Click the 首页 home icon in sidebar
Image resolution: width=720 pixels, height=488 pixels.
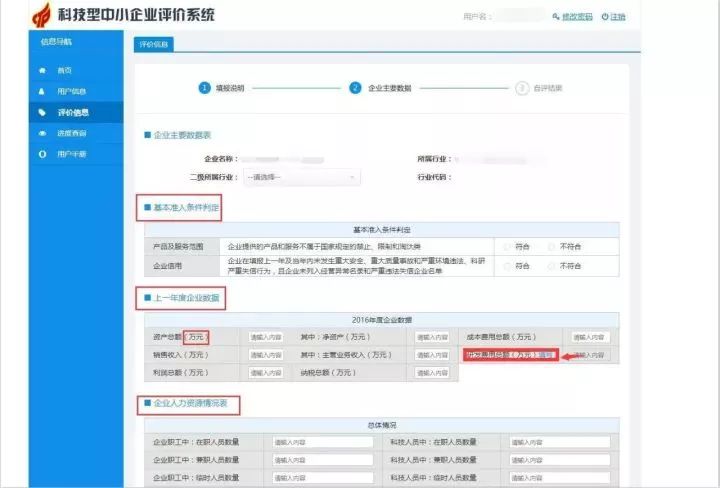tap(42, 71)
